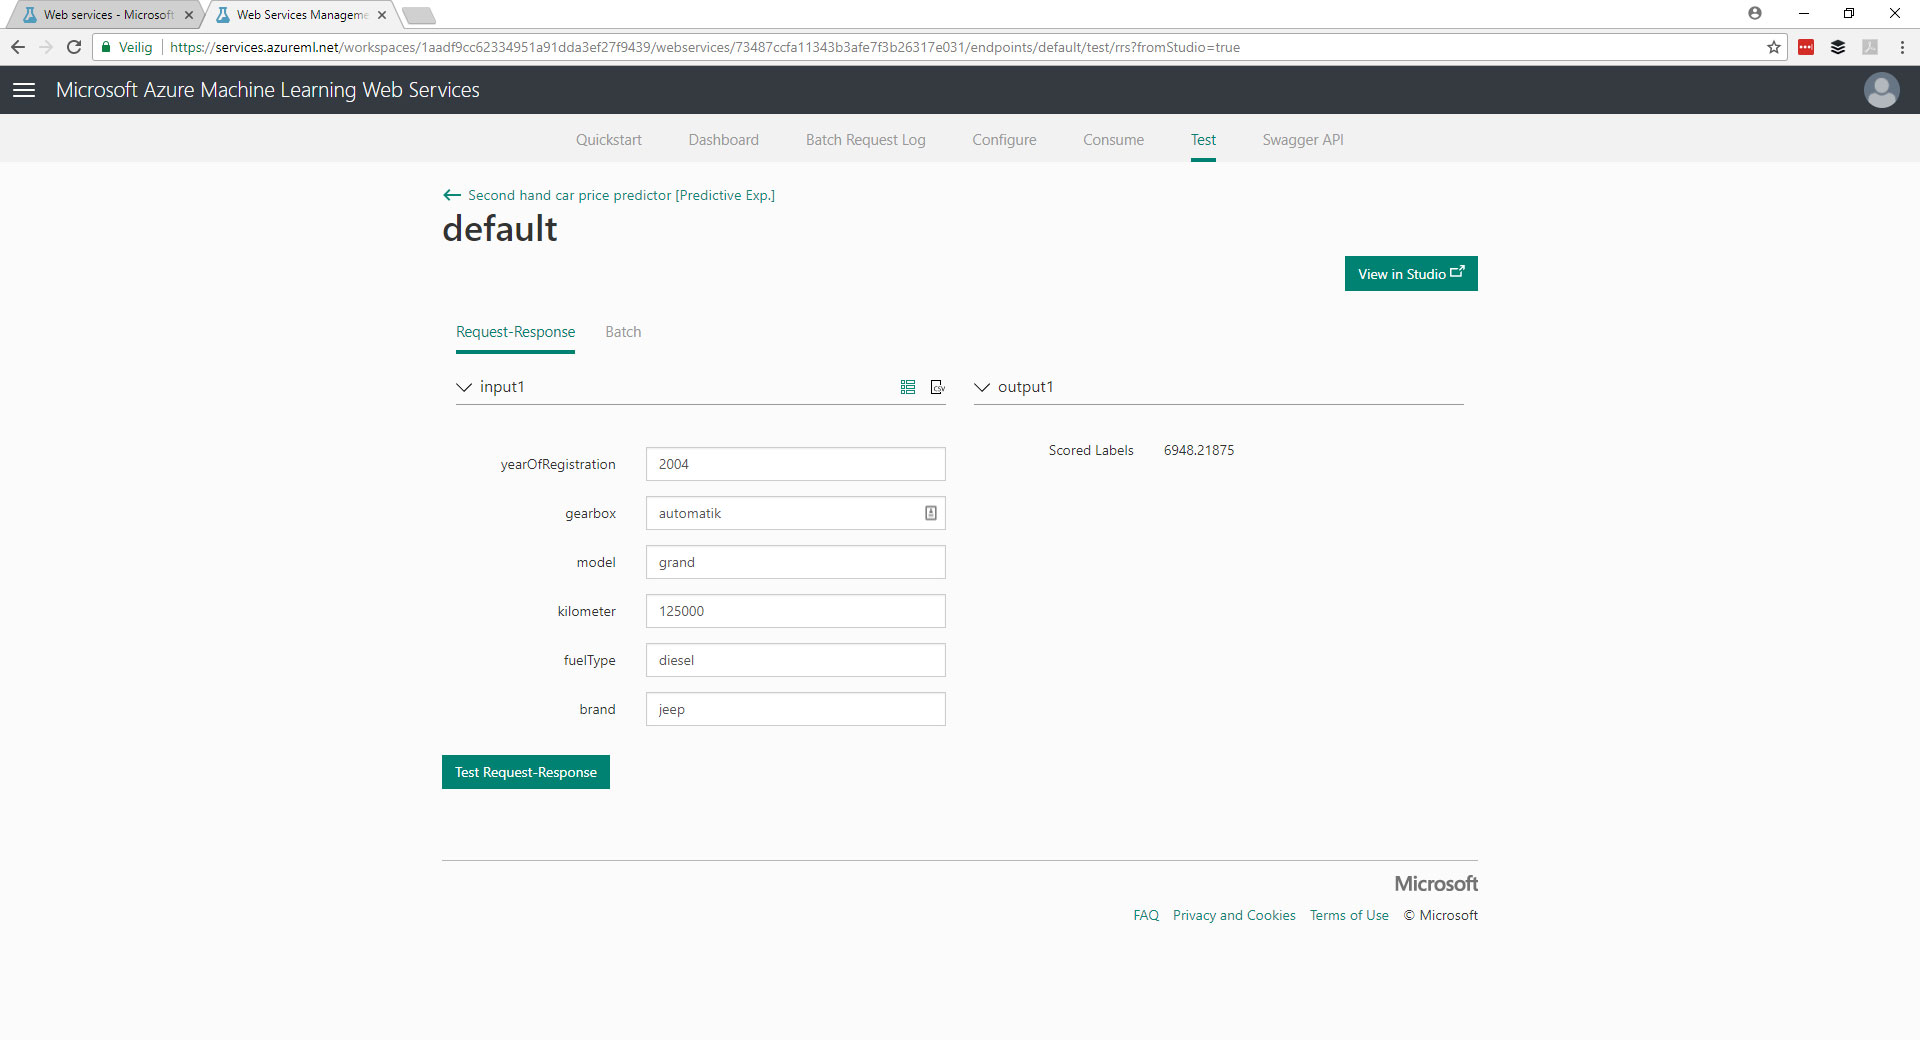Collapse the output1 section
This screenshot has width=1920, height=1040.
(x=982, y=387)
